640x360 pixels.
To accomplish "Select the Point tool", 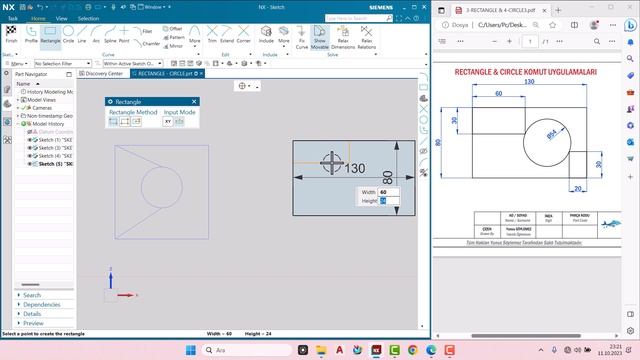I will [124, 34].
